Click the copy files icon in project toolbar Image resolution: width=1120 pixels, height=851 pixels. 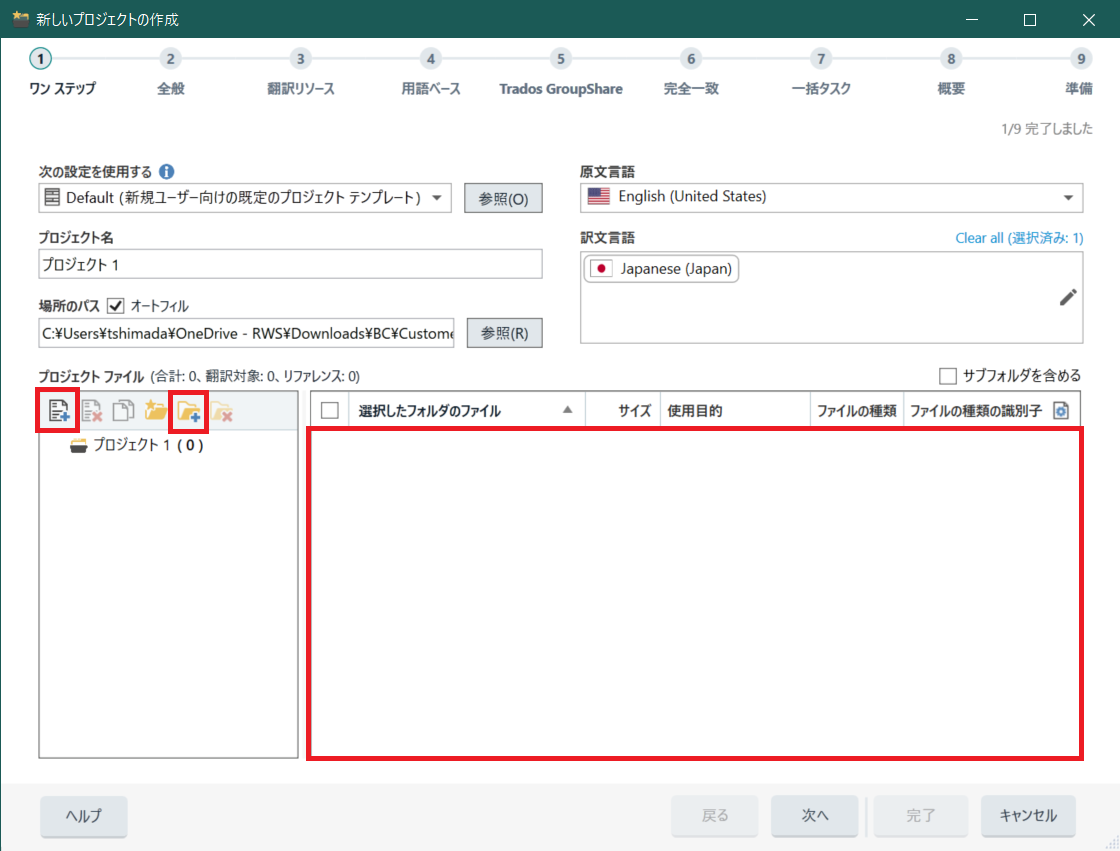[x=124, y=410]
